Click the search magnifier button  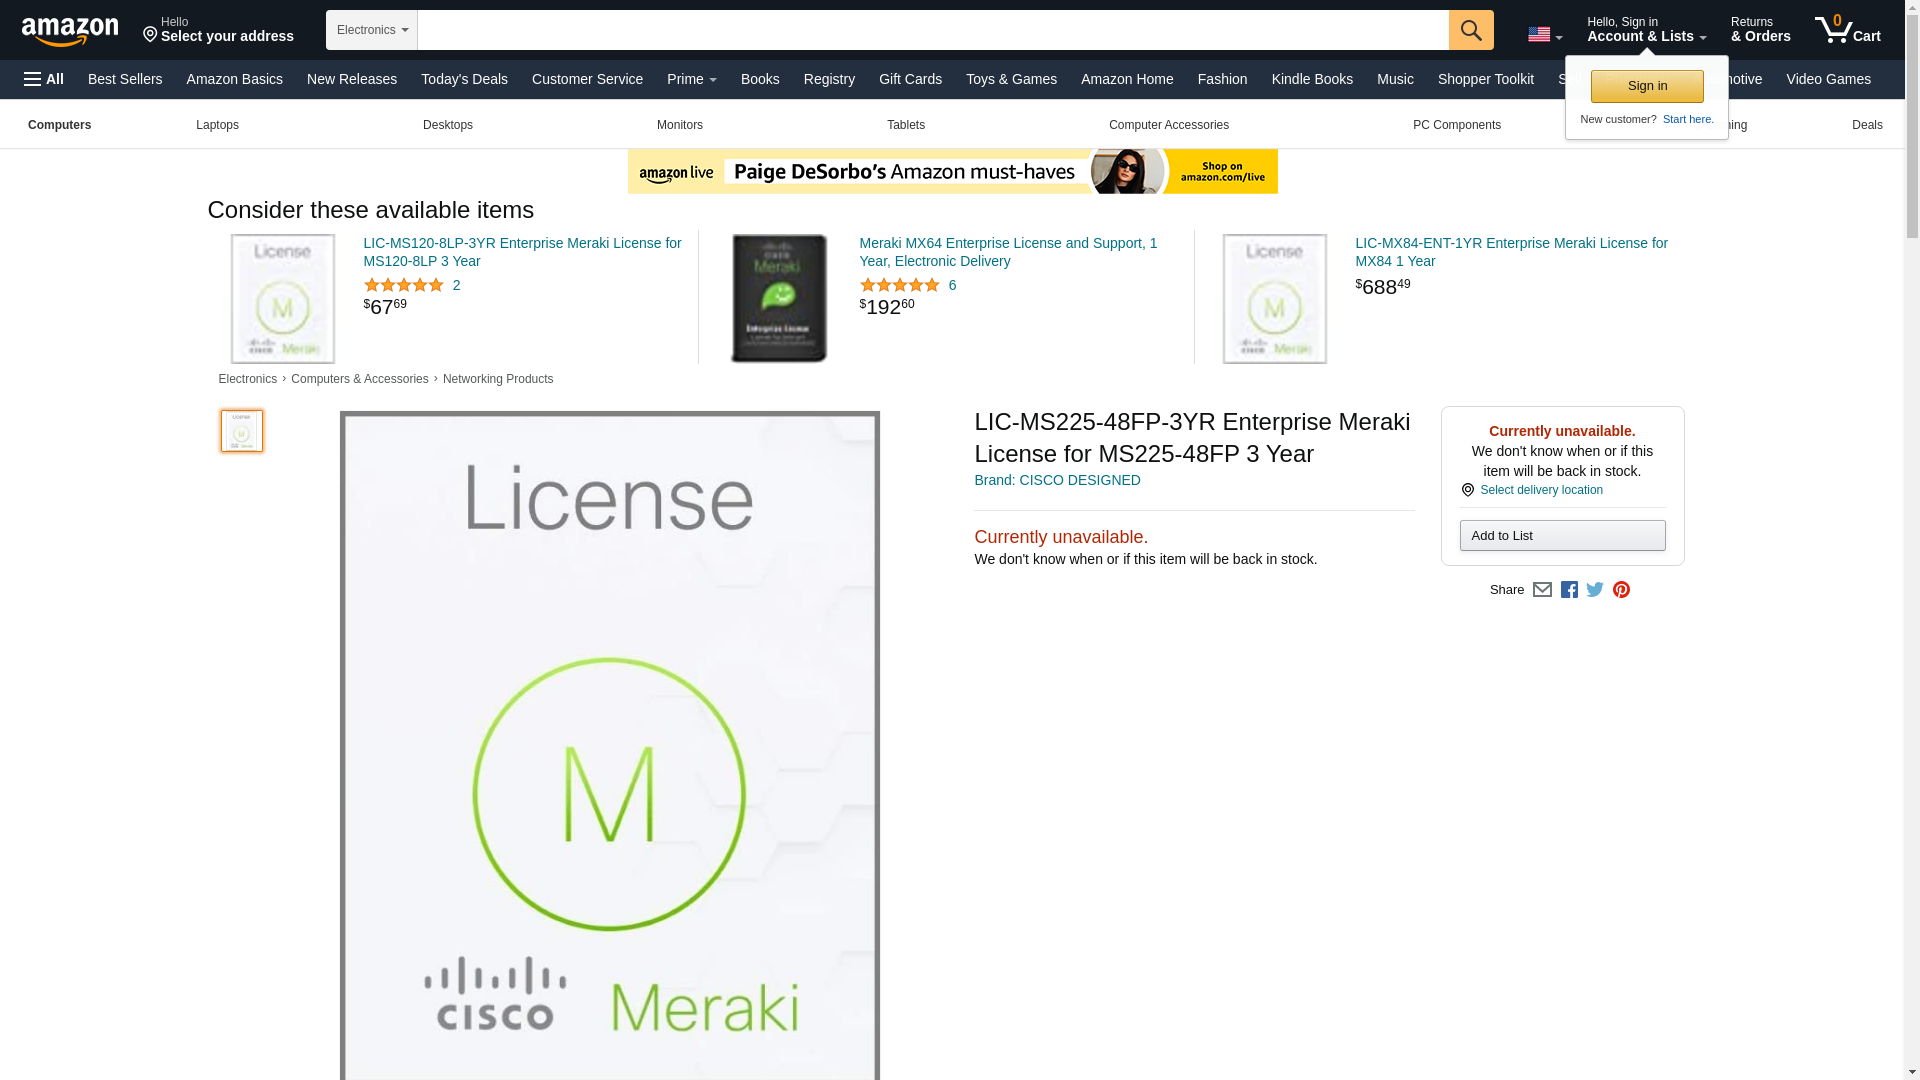click(x=1470, y=30)
